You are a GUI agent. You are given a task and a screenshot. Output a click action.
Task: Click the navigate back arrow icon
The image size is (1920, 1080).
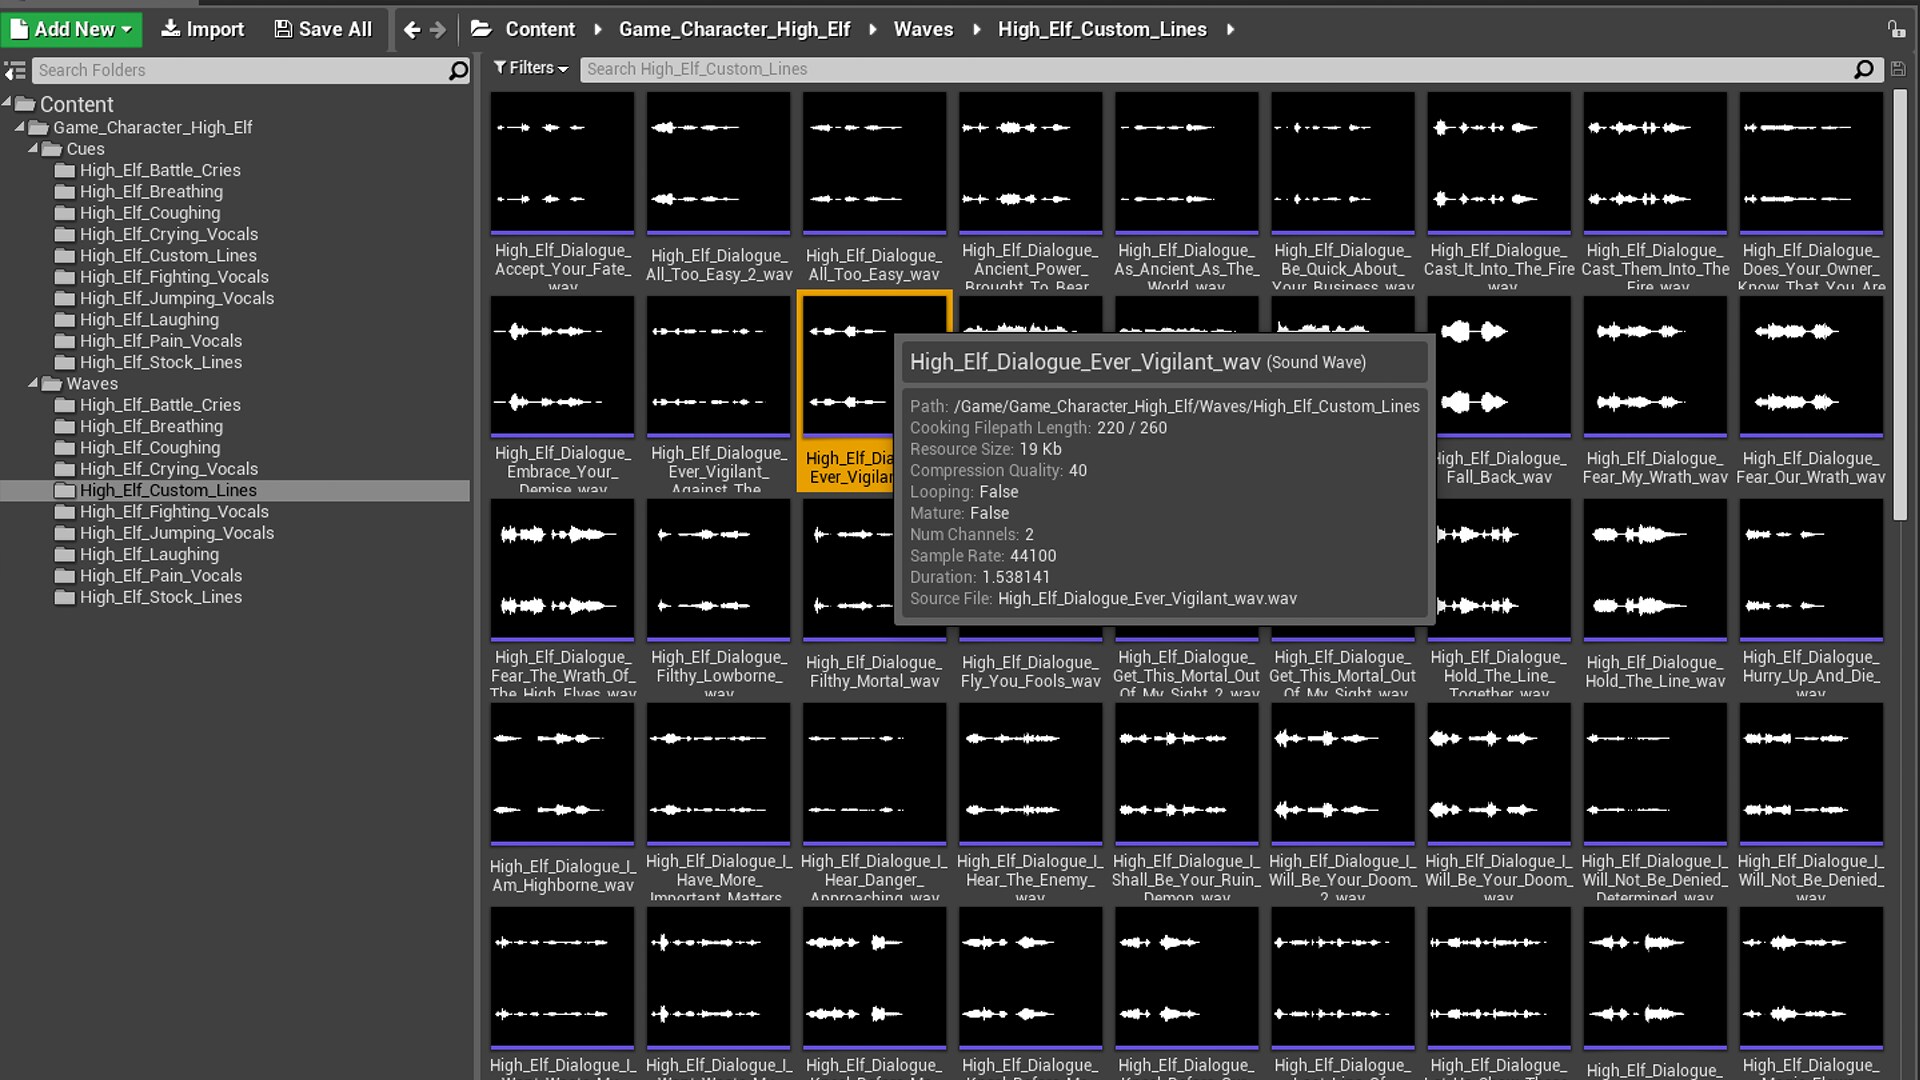coord(411,30)
